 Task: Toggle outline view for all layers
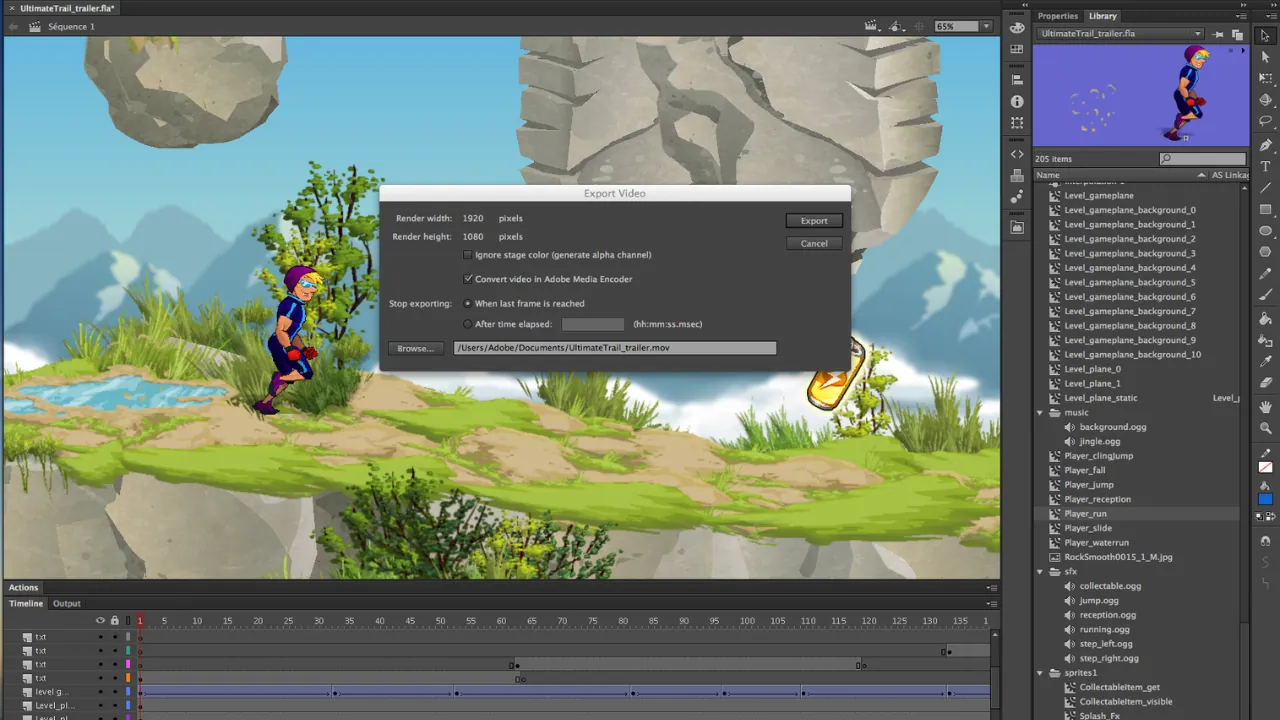(128, 621)
